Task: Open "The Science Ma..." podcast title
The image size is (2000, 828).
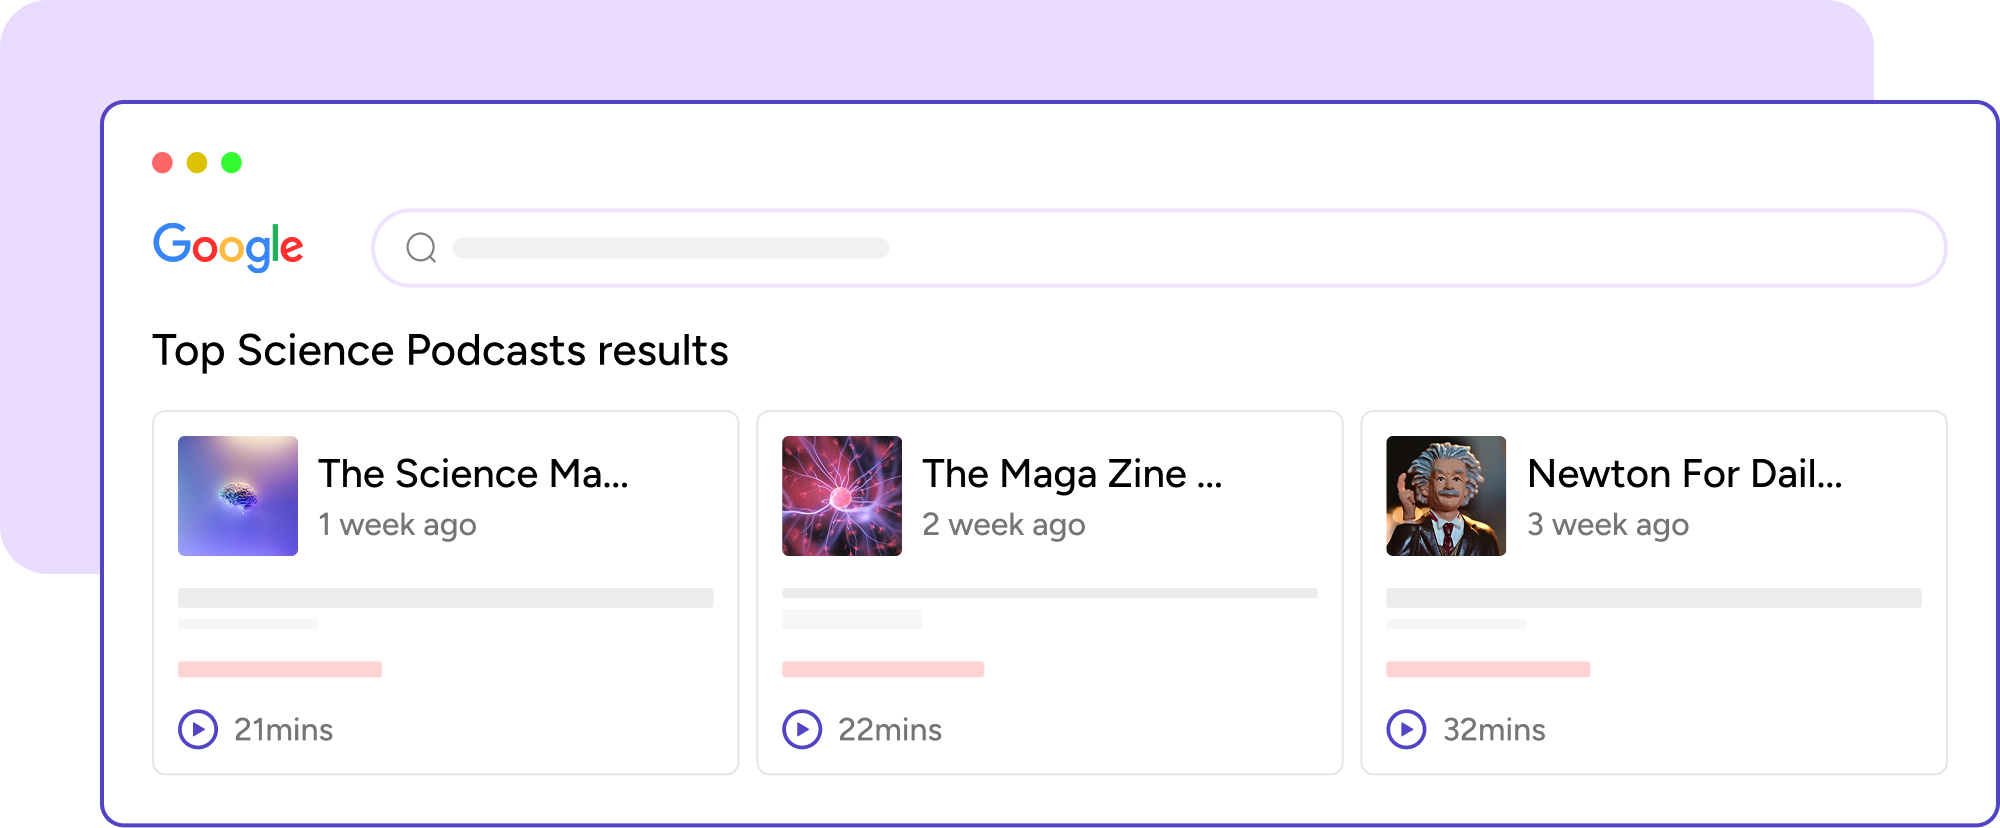Action: pos(473,474)
